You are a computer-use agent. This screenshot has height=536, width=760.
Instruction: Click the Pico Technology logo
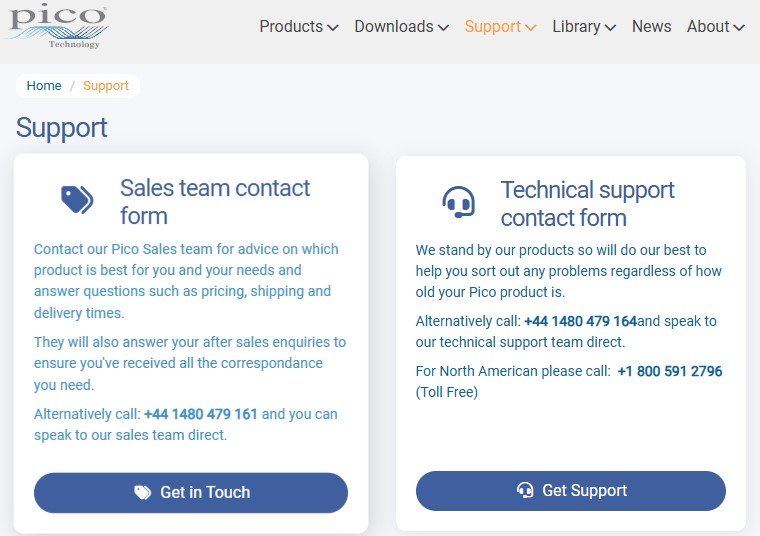click(x=58, y=26)
